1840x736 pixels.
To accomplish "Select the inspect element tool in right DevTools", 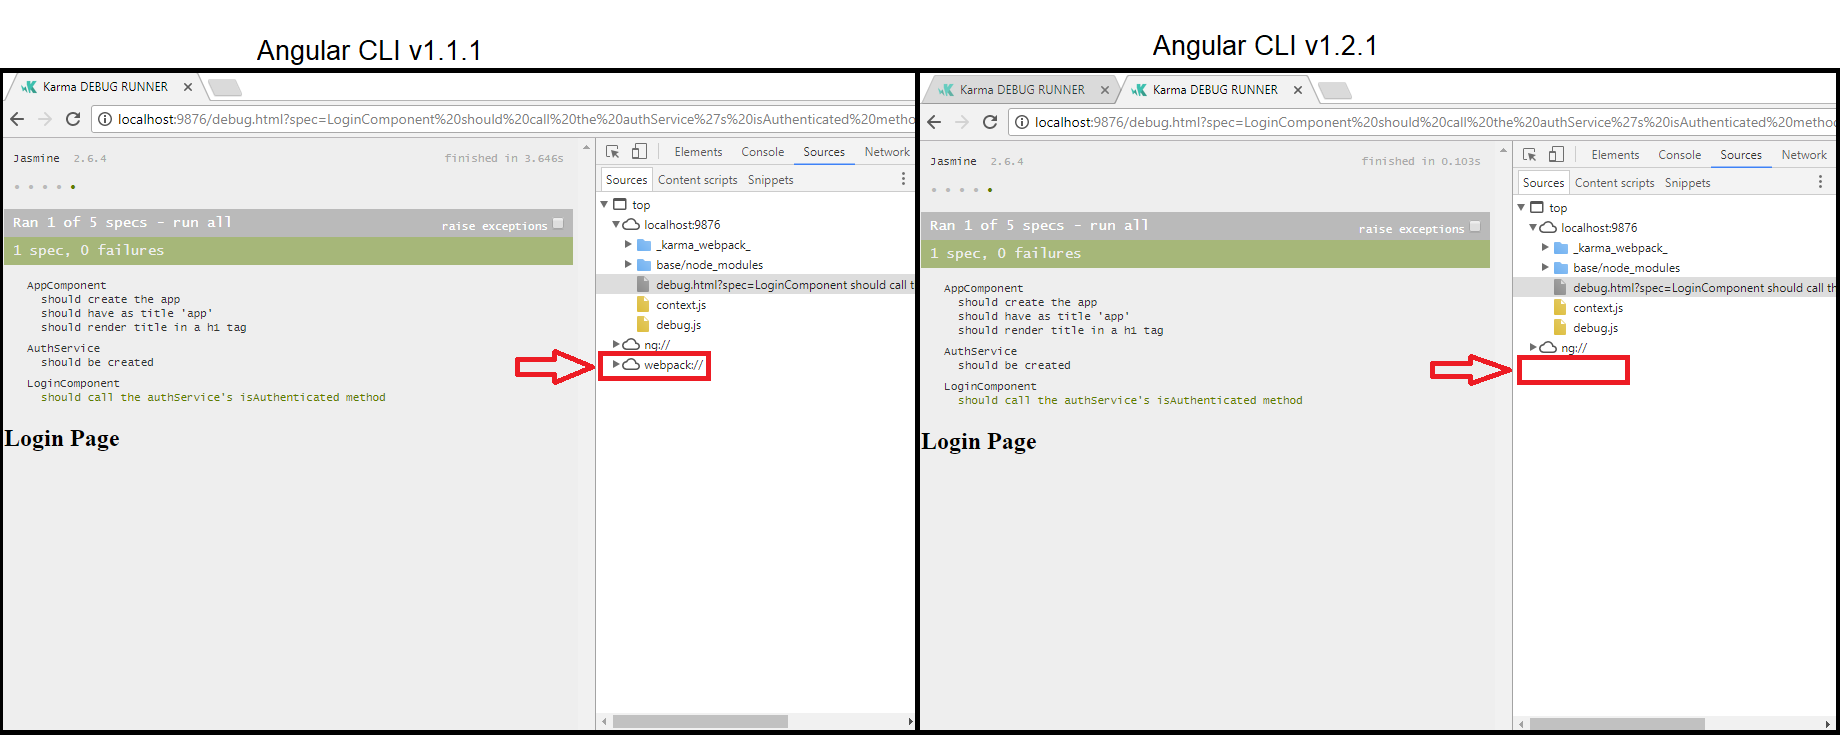I will click(x=1530, y=155).
